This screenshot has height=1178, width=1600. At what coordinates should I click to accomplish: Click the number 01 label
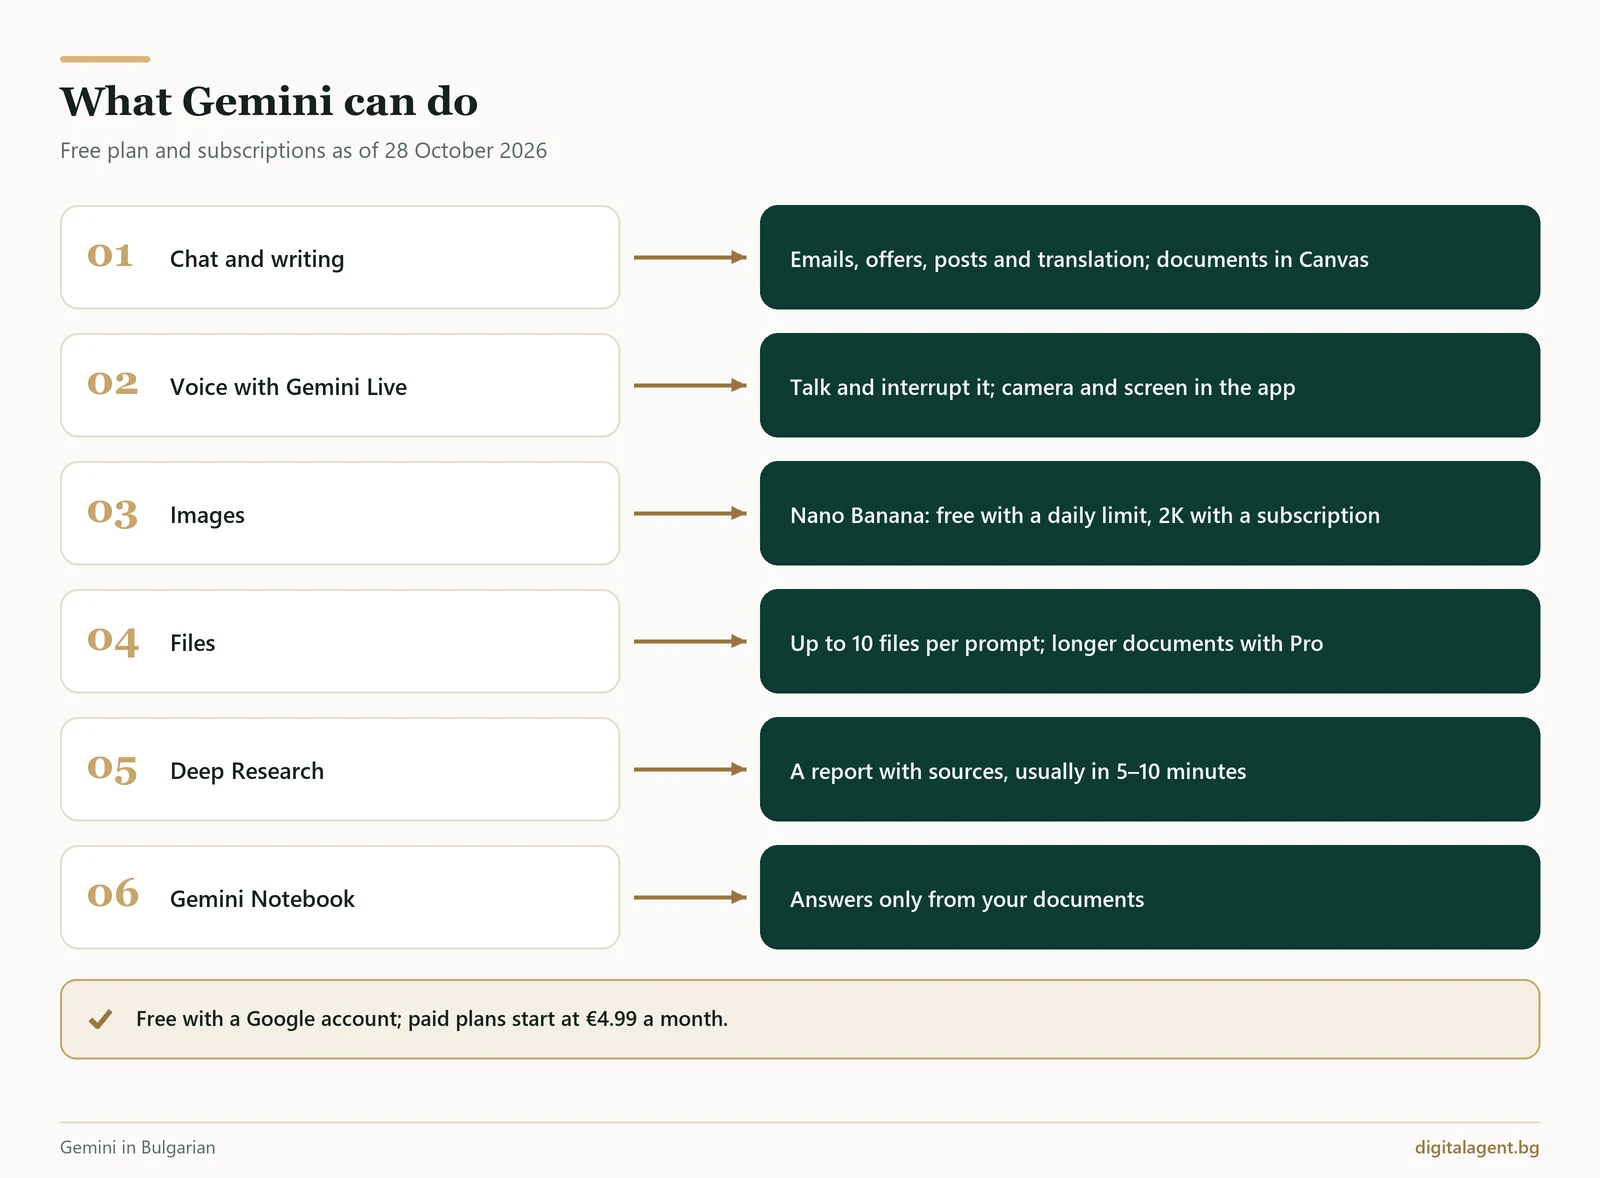coord(110,256)
